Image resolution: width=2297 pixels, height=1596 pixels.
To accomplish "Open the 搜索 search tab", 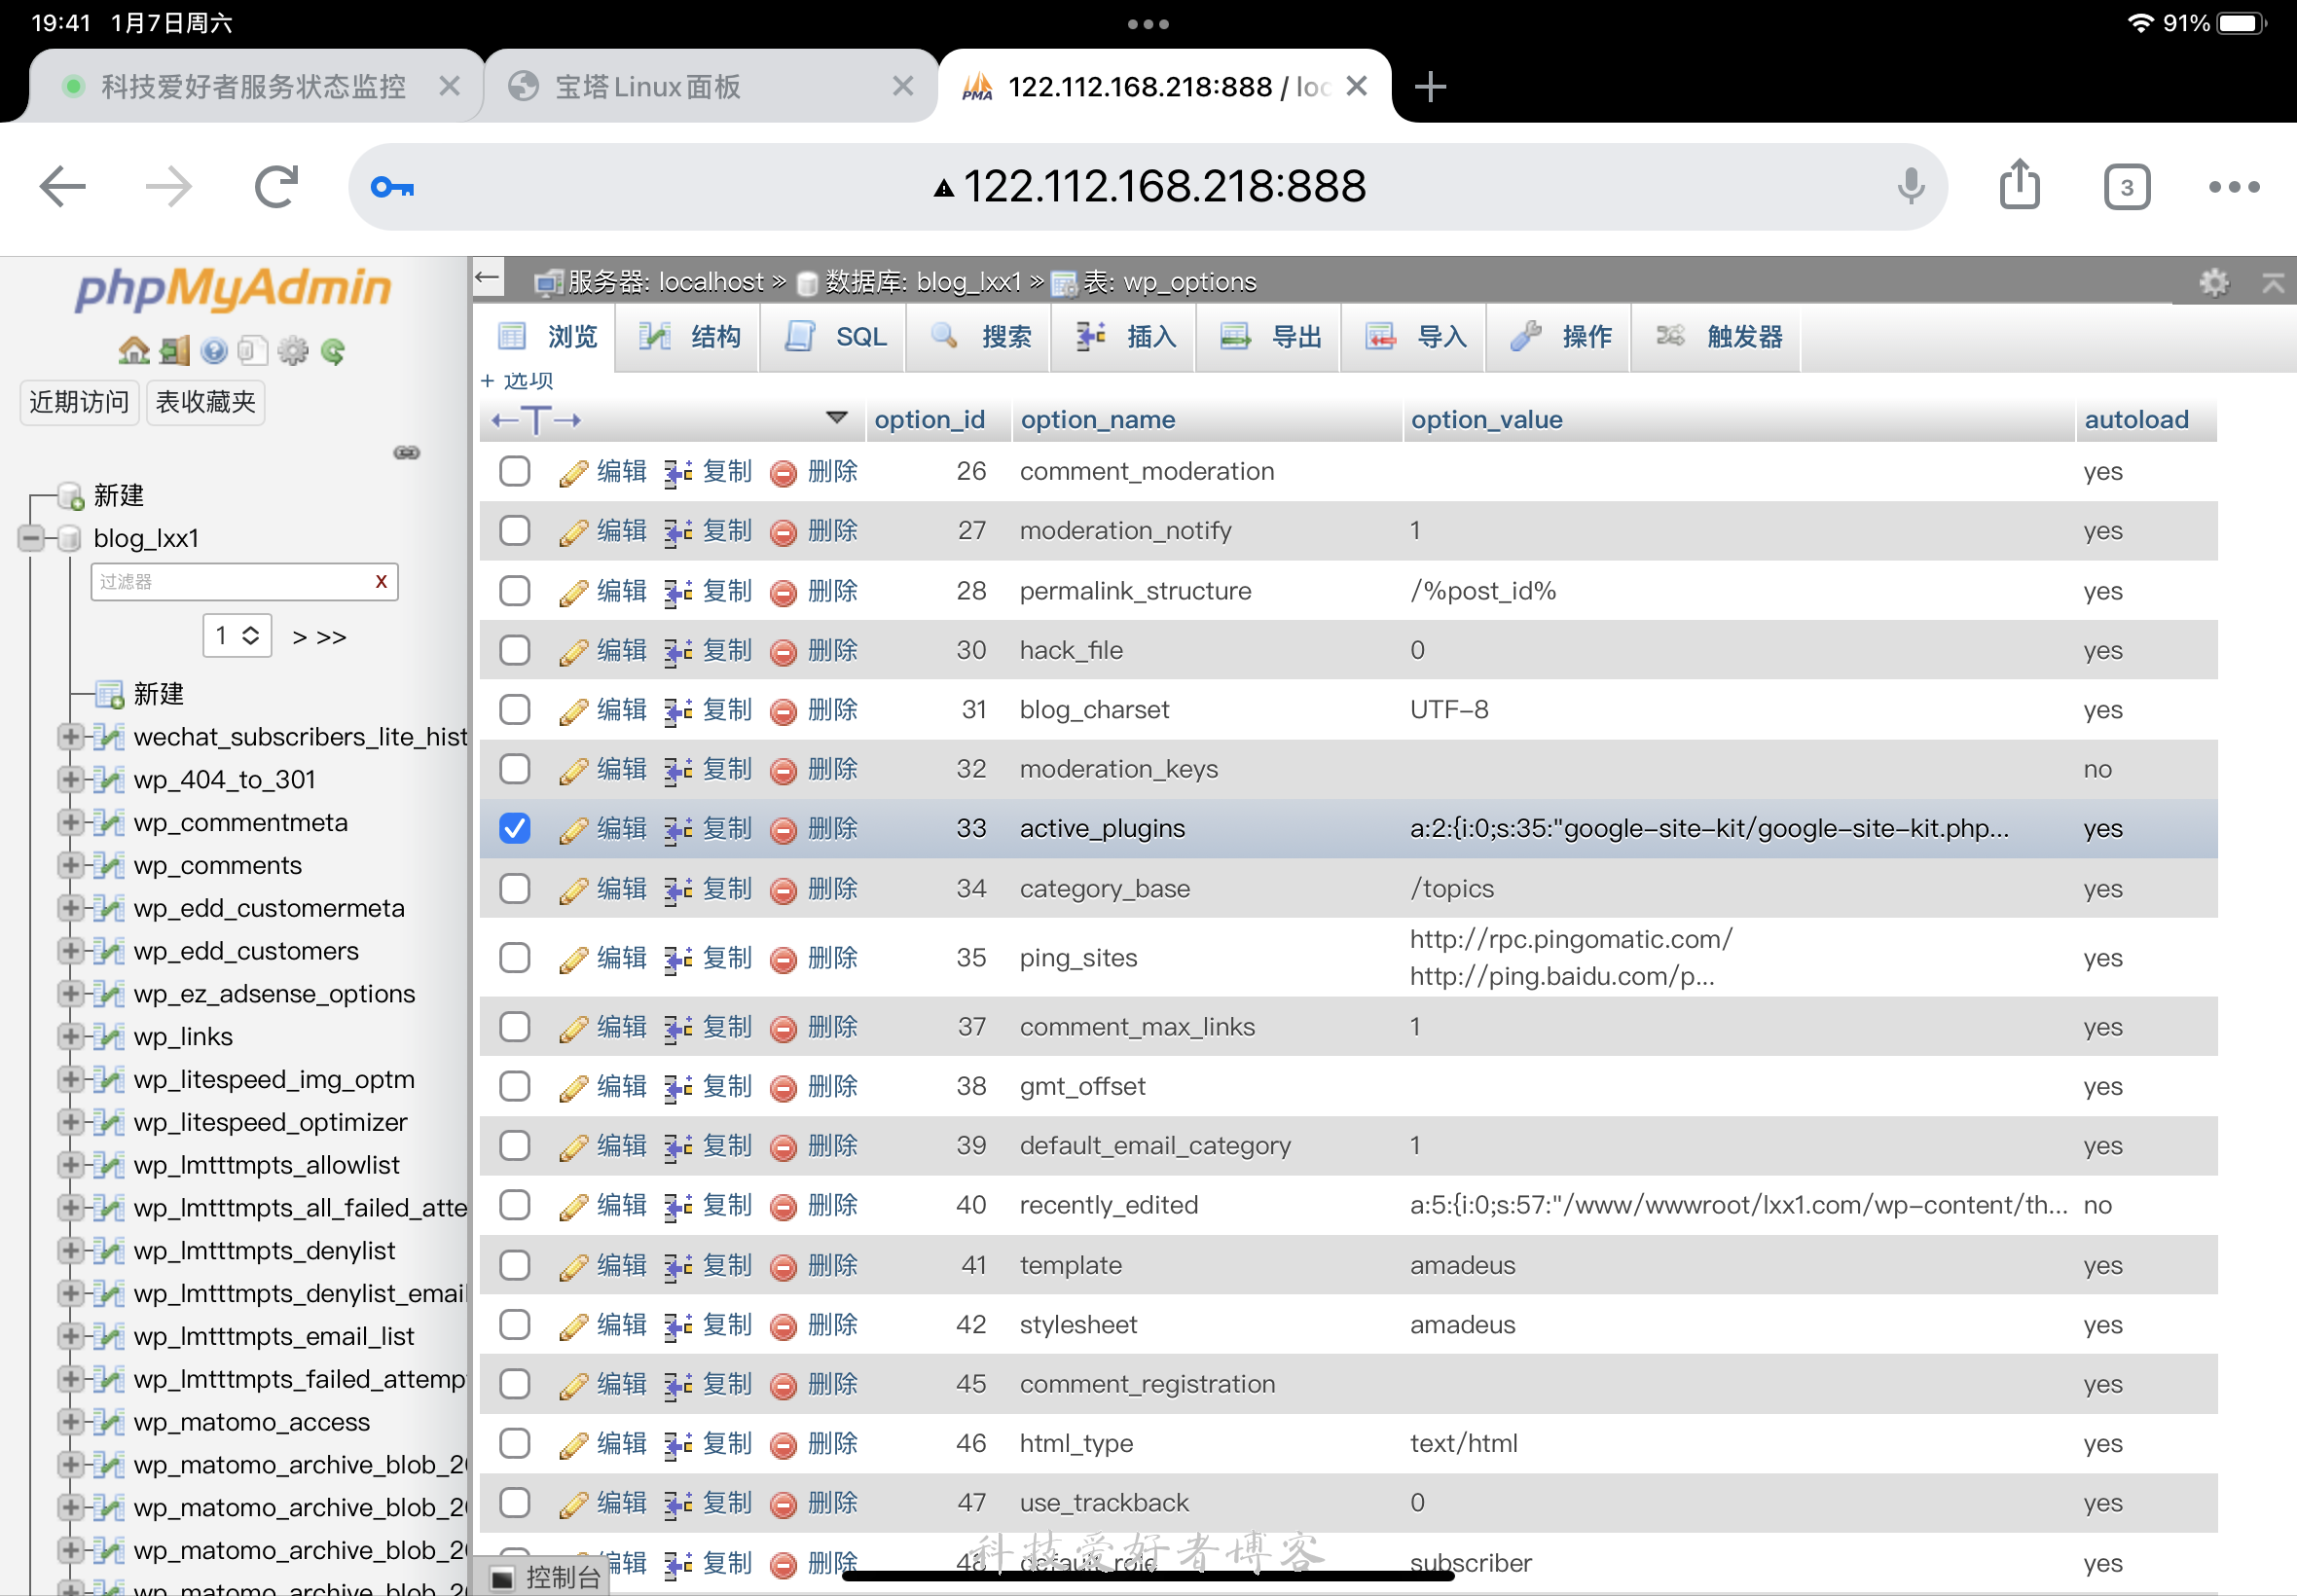I will pos(979,337).
